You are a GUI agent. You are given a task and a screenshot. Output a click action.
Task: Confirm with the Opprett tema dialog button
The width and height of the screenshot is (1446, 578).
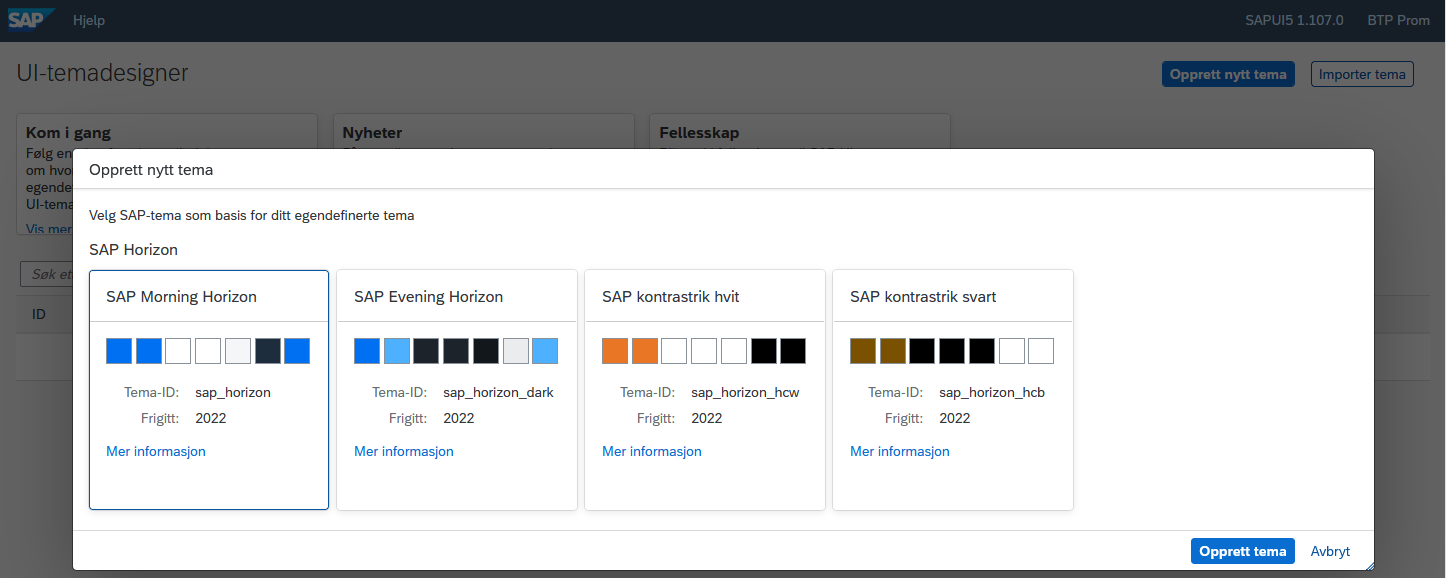(x=1242, y=551)
